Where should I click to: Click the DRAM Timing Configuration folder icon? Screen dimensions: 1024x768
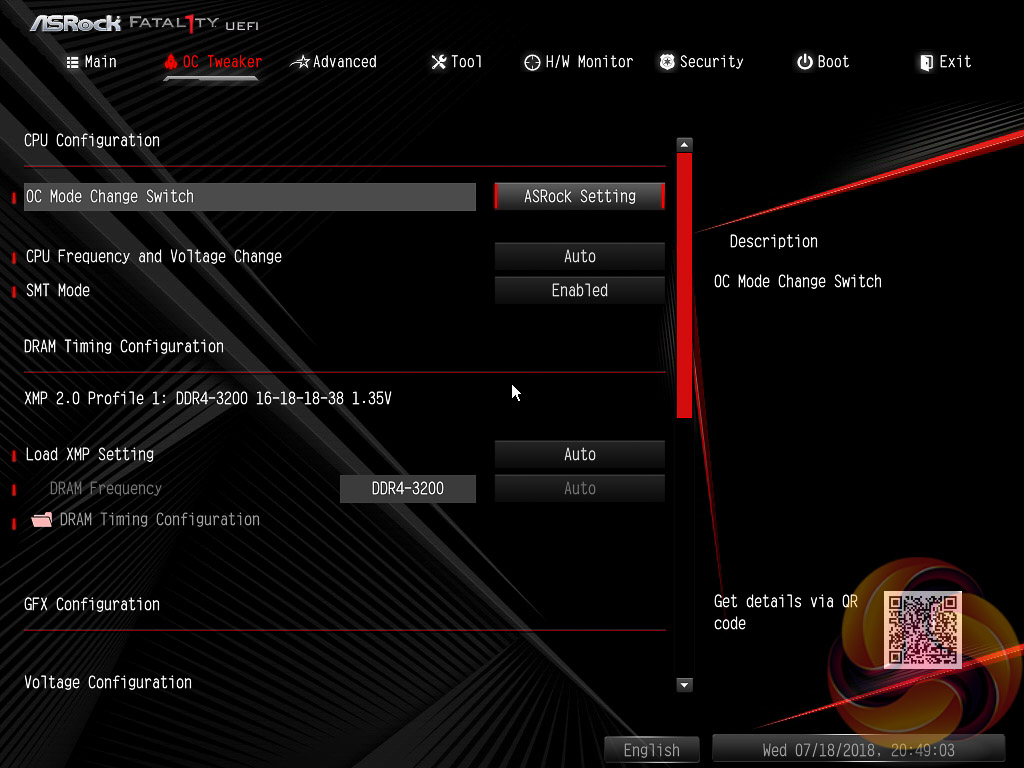[42, 520]
